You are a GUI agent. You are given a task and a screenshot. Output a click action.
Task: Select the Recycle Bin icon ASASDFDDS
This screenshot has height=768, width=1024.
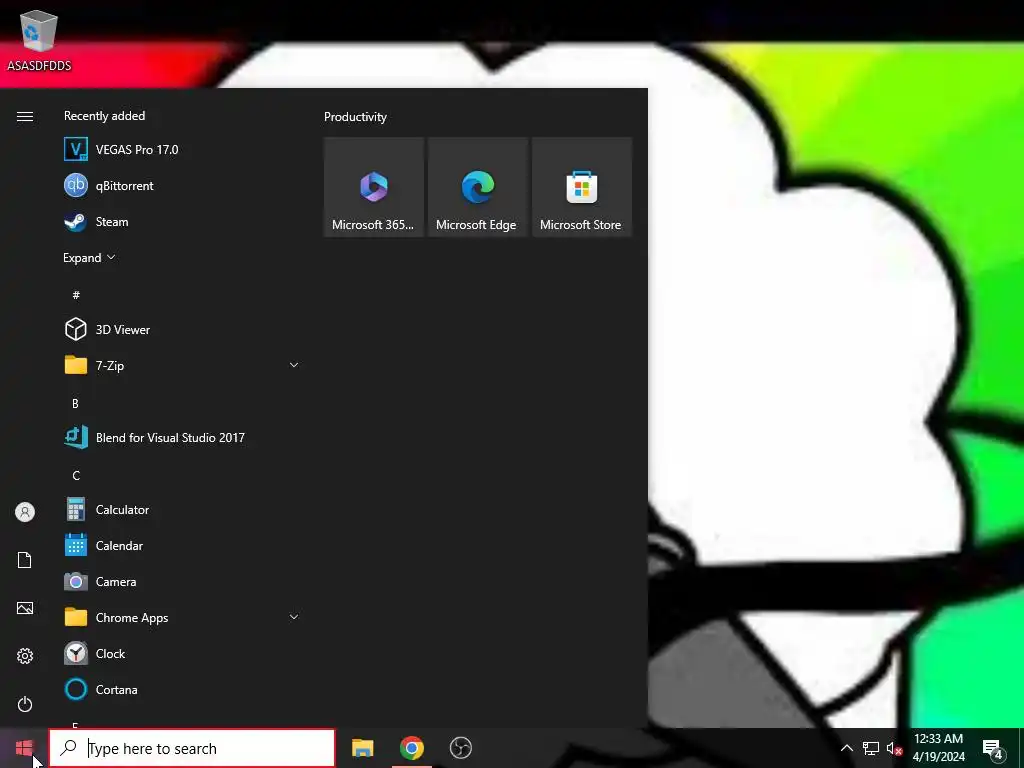[x=39, y=40]
